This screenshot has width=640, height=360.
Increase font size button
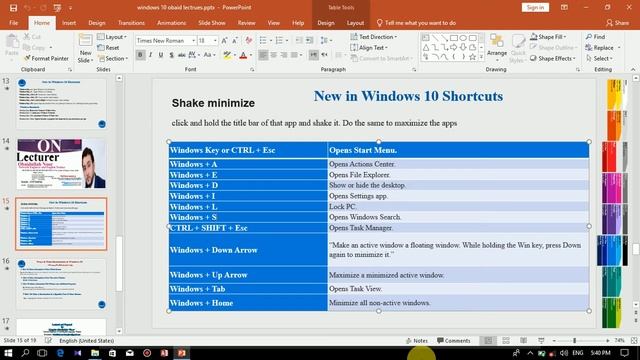(224, 40)
